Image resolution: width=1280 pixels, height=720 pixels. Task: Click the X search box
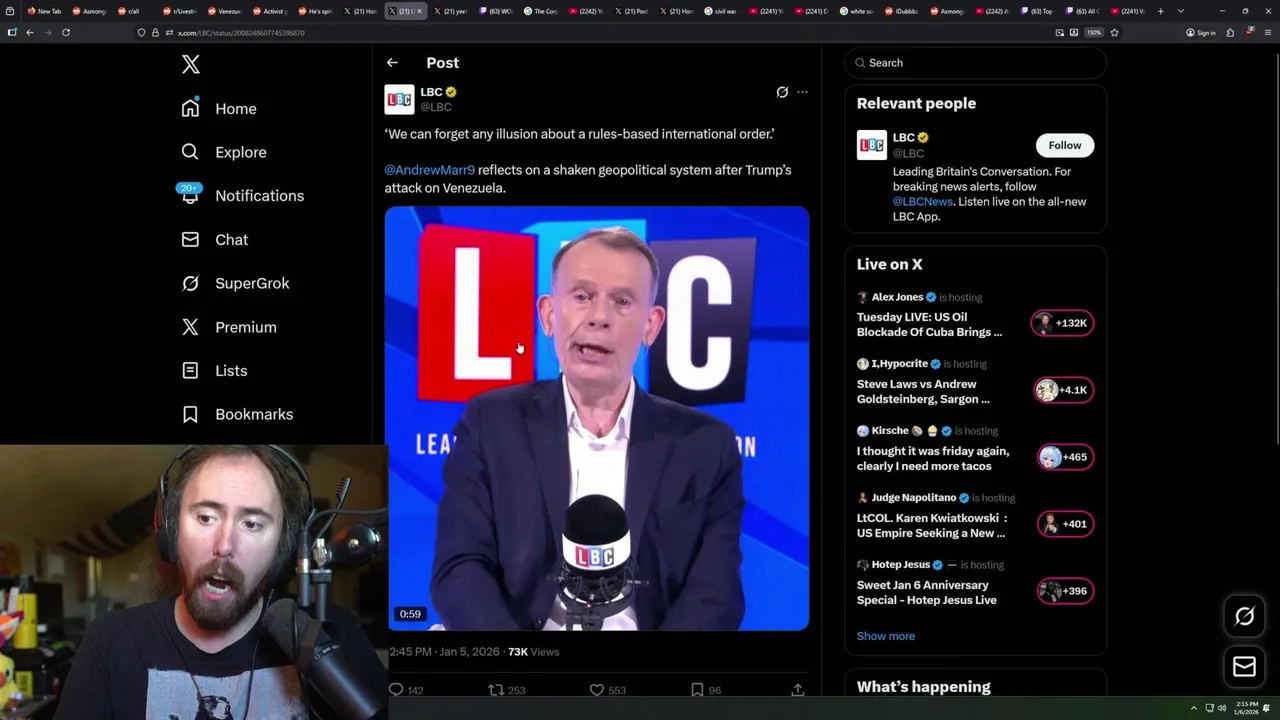point(976,63)
